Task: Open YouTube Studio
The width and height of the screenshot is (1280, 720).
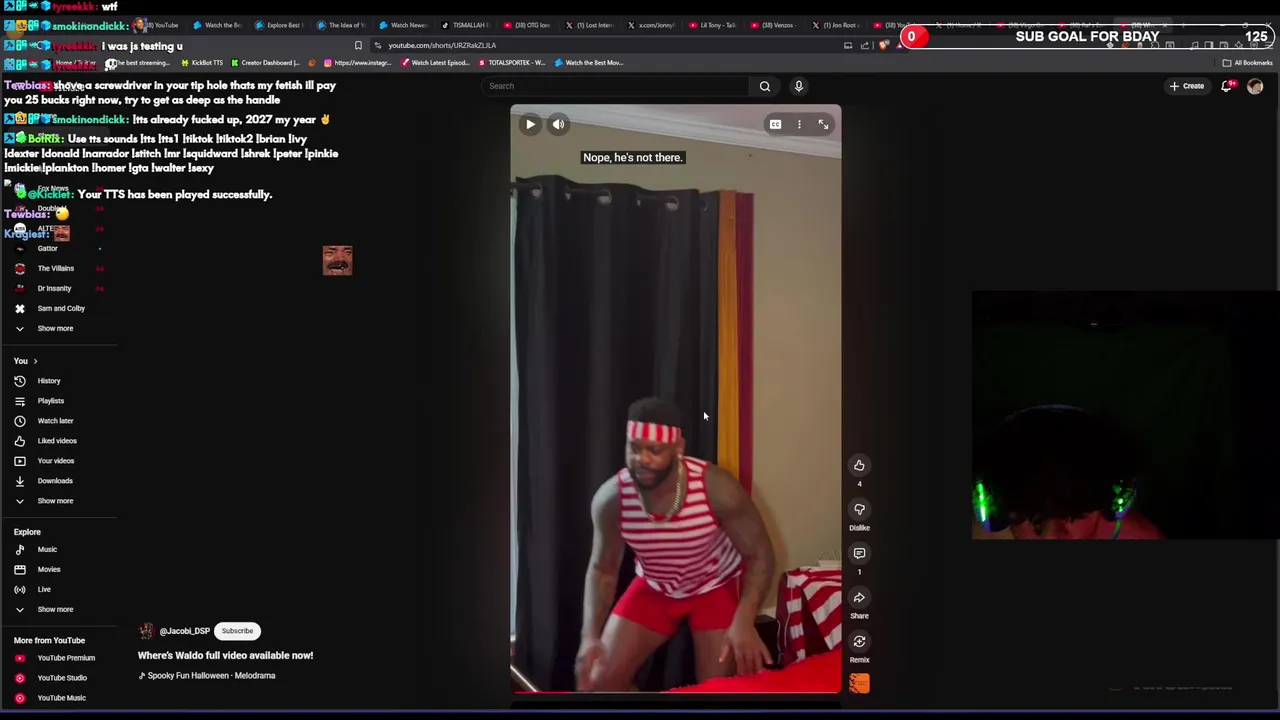Action: coord(62,678)
